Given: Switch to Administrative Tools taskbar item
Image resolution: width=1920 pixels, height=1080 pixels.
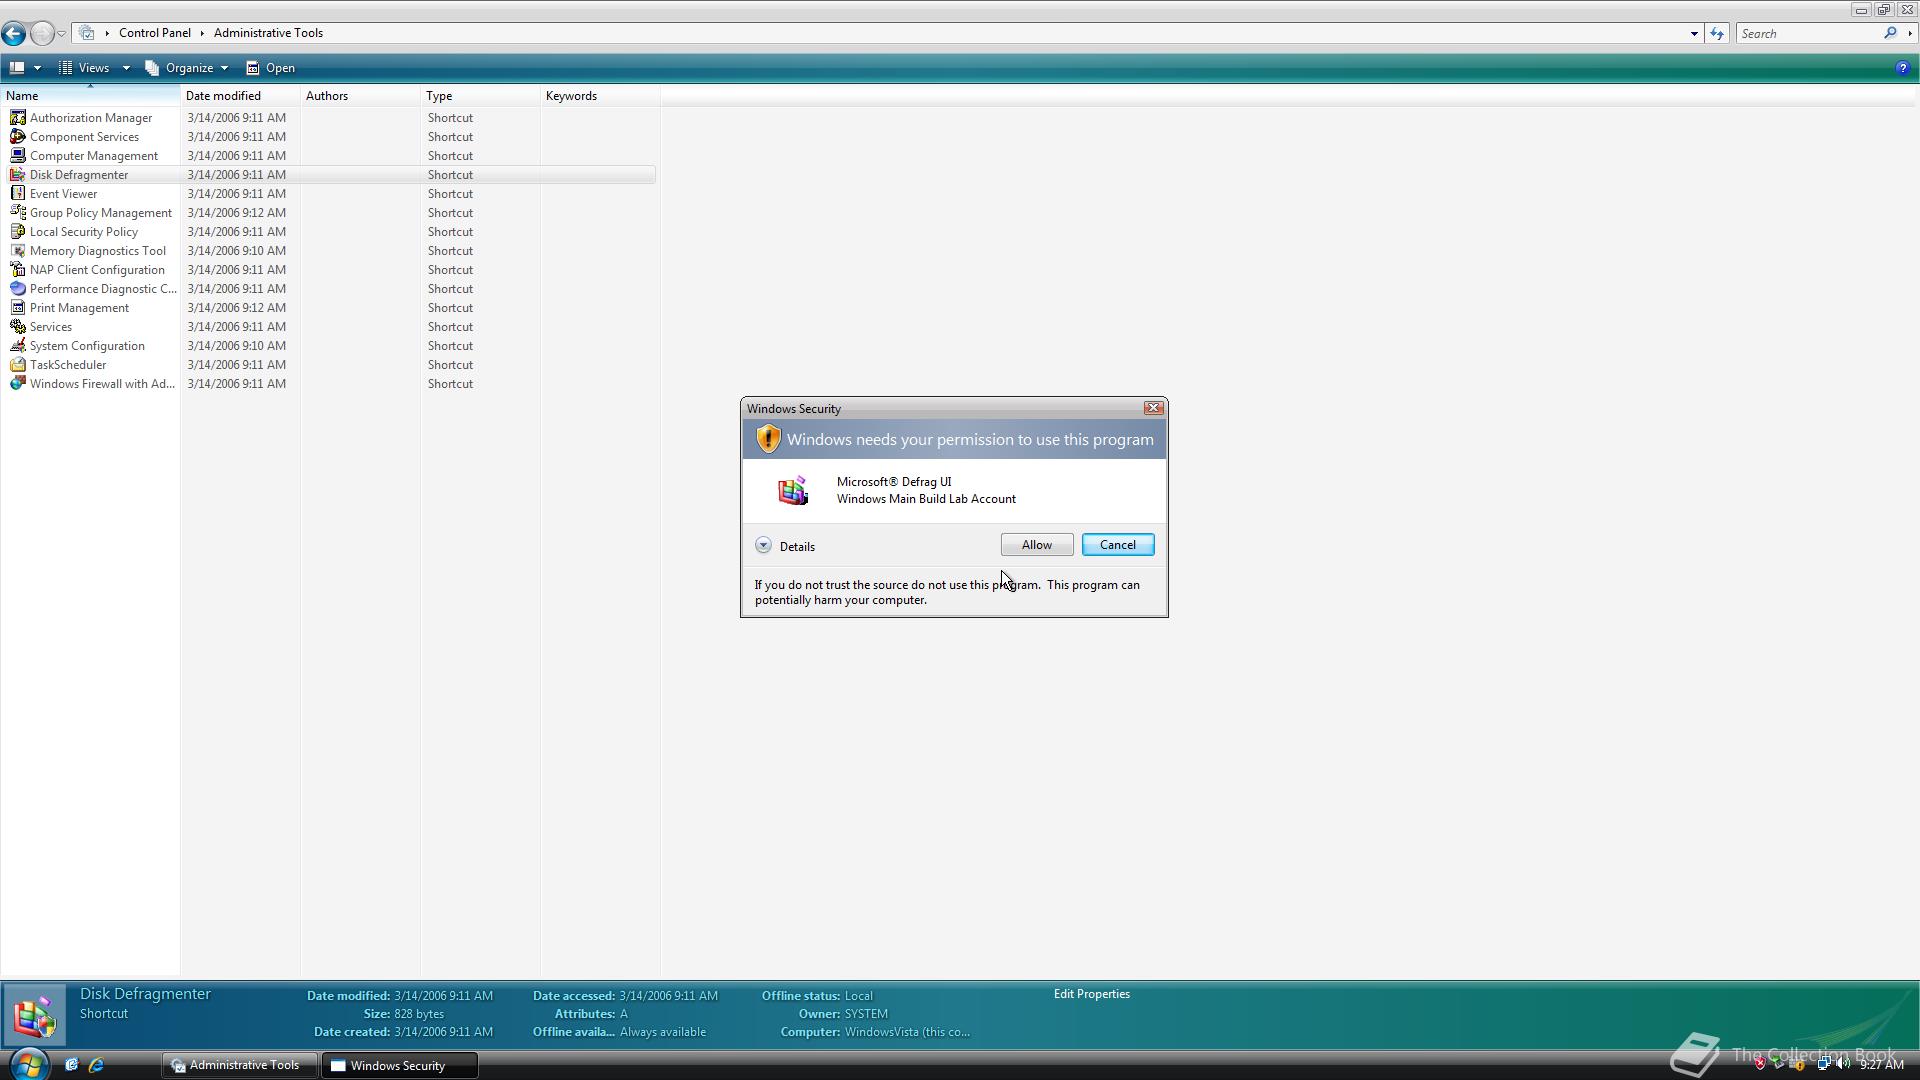Looking at the screenshot, I should [238, 1065].
